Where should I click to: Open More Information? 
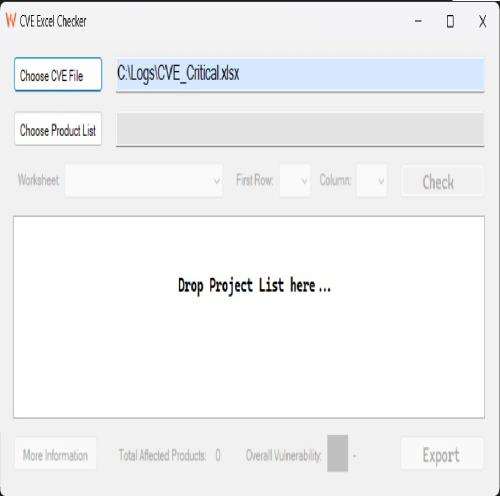click(55, 454)
